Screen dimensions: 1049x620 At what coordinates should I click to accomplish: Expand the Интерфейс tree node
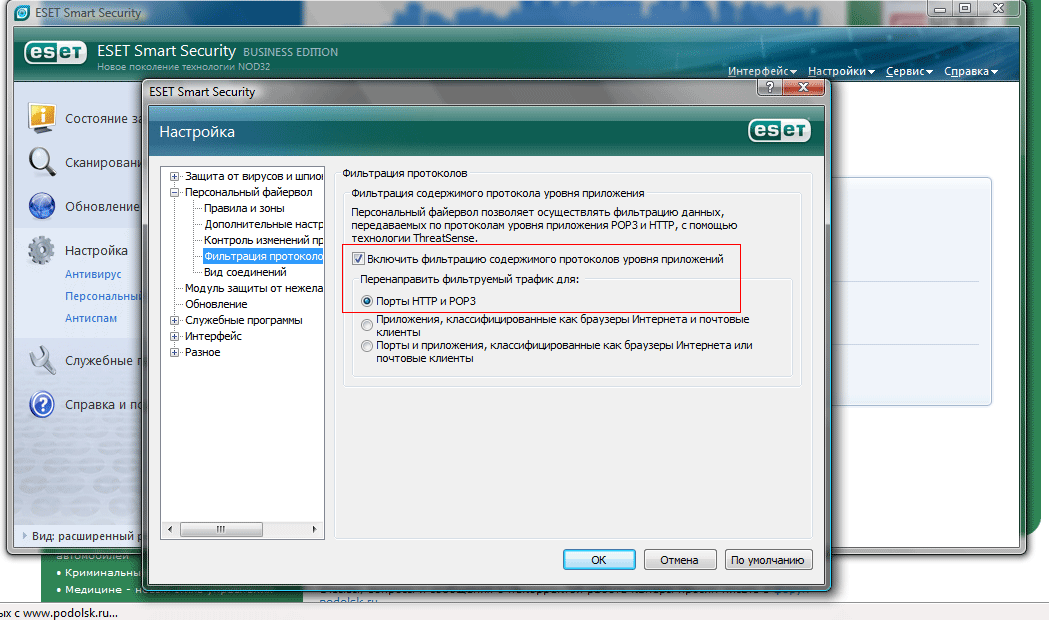coord(174,336)
